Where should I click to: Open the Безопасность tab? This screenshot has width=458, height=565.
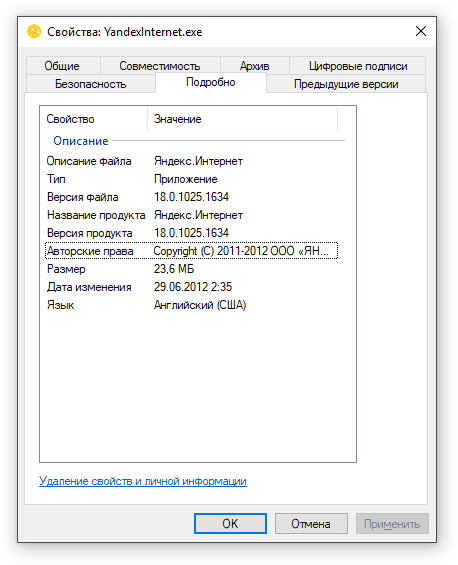[x=91, y=84]
